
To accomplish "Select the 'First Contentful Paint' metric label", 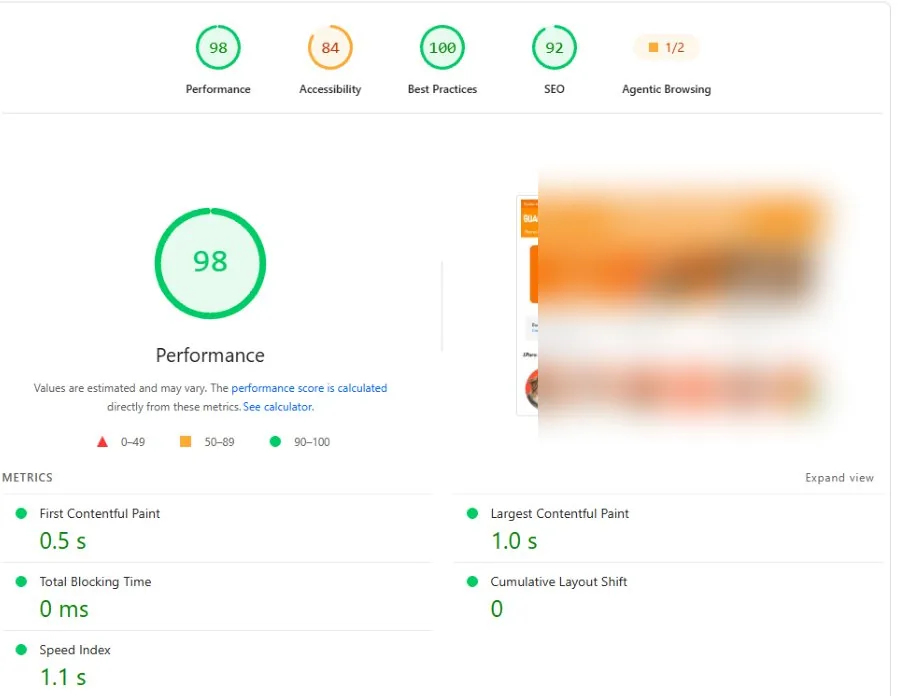I will tap(100, 513).
